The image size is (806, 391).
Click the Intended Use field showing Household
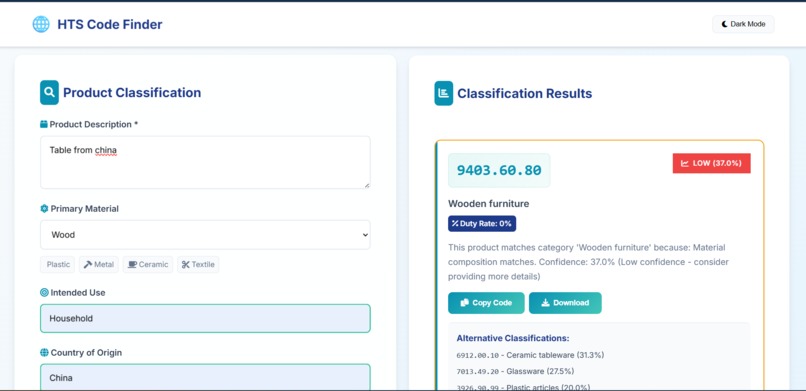(x=205, y=319)
